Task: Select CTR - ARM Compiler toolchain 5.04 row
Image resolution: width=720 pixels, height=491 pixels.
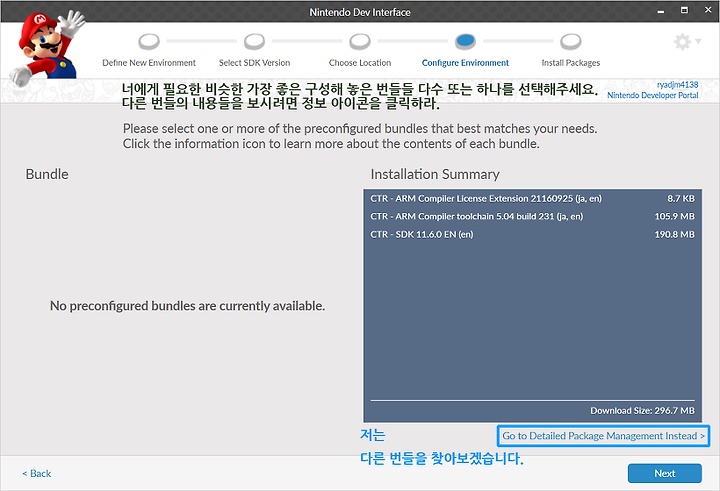Action: tap(532, 216)
